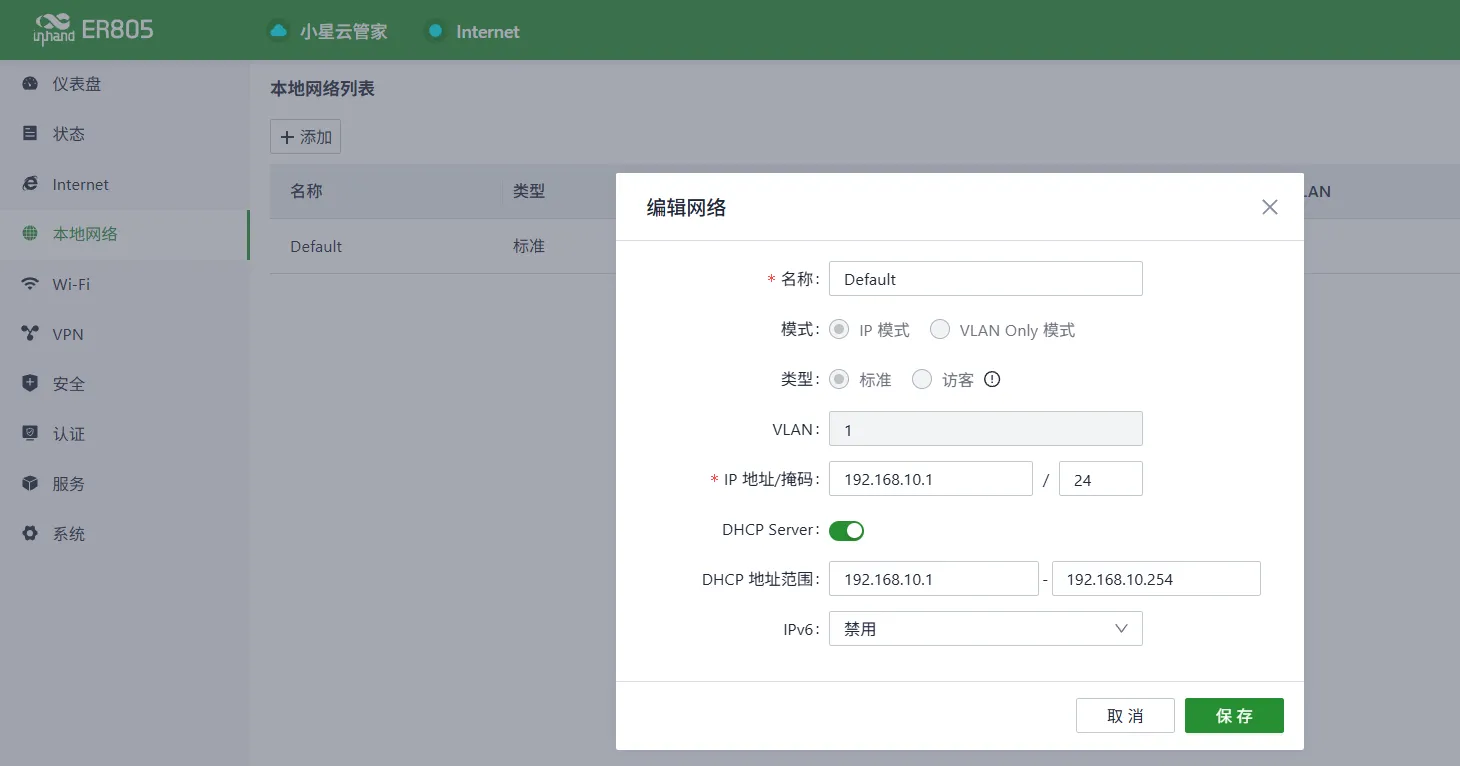Screen dimensions: 1460x766
Task: Click the IP address field 192.168.10.1
Action: coord(931,479)
